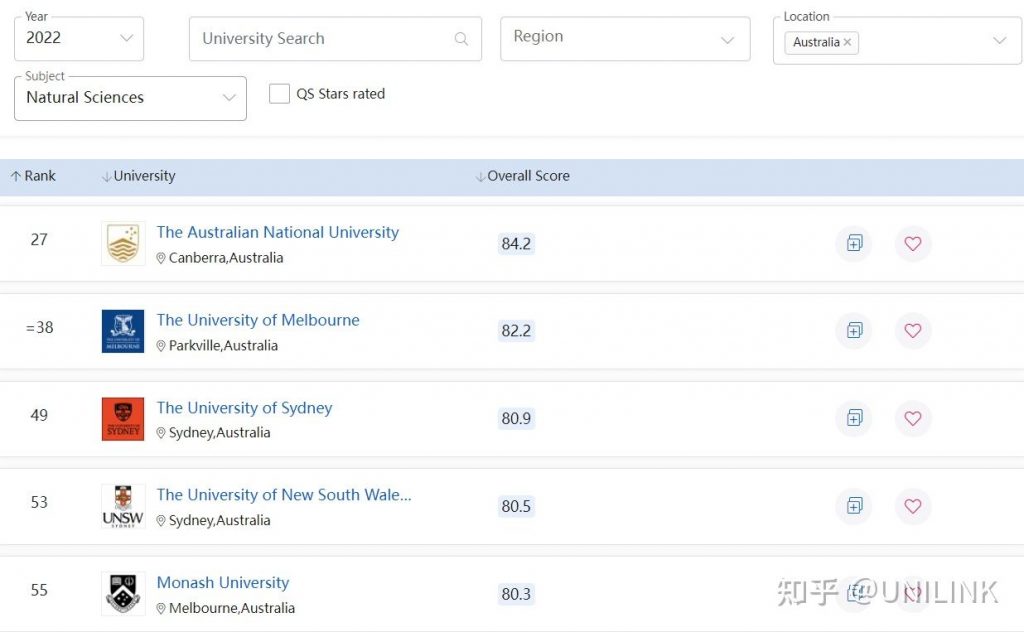Open the Location dropdown arrow
Screen dimensions: 1024x632
tap(999, 40)
